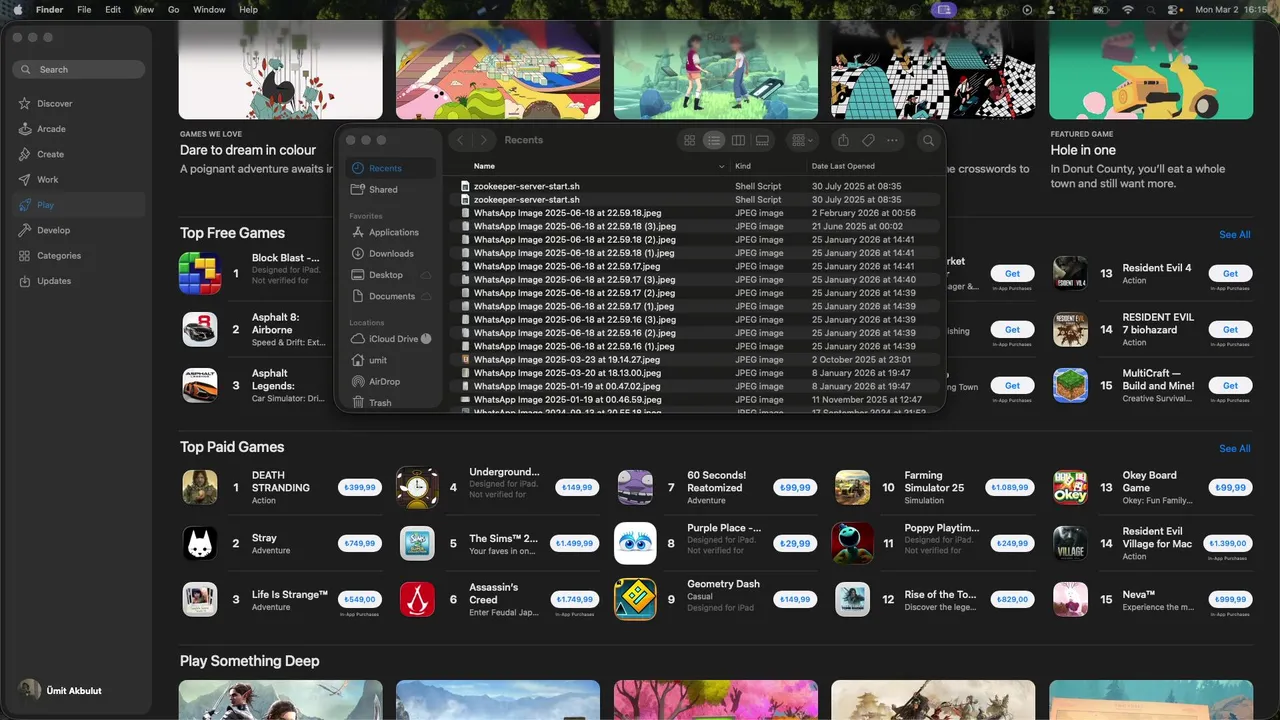This screenshot has width=1280, height=720.
Task: Open the Poppy Playtime app icon
Action: click(853, 544)
